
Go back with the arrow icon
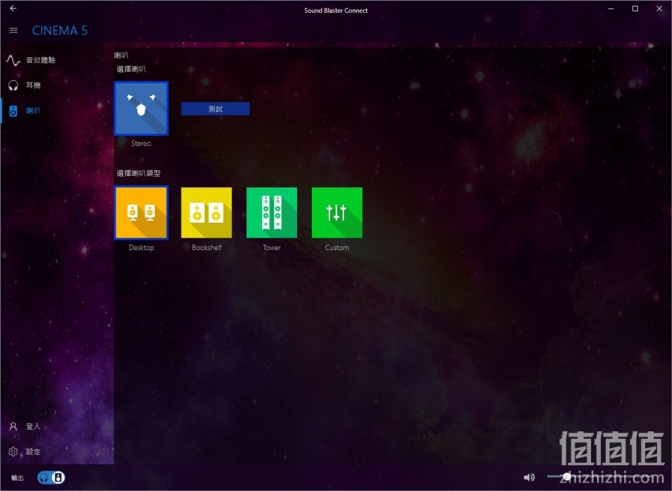pyautogui.click(x=13, y=8)
